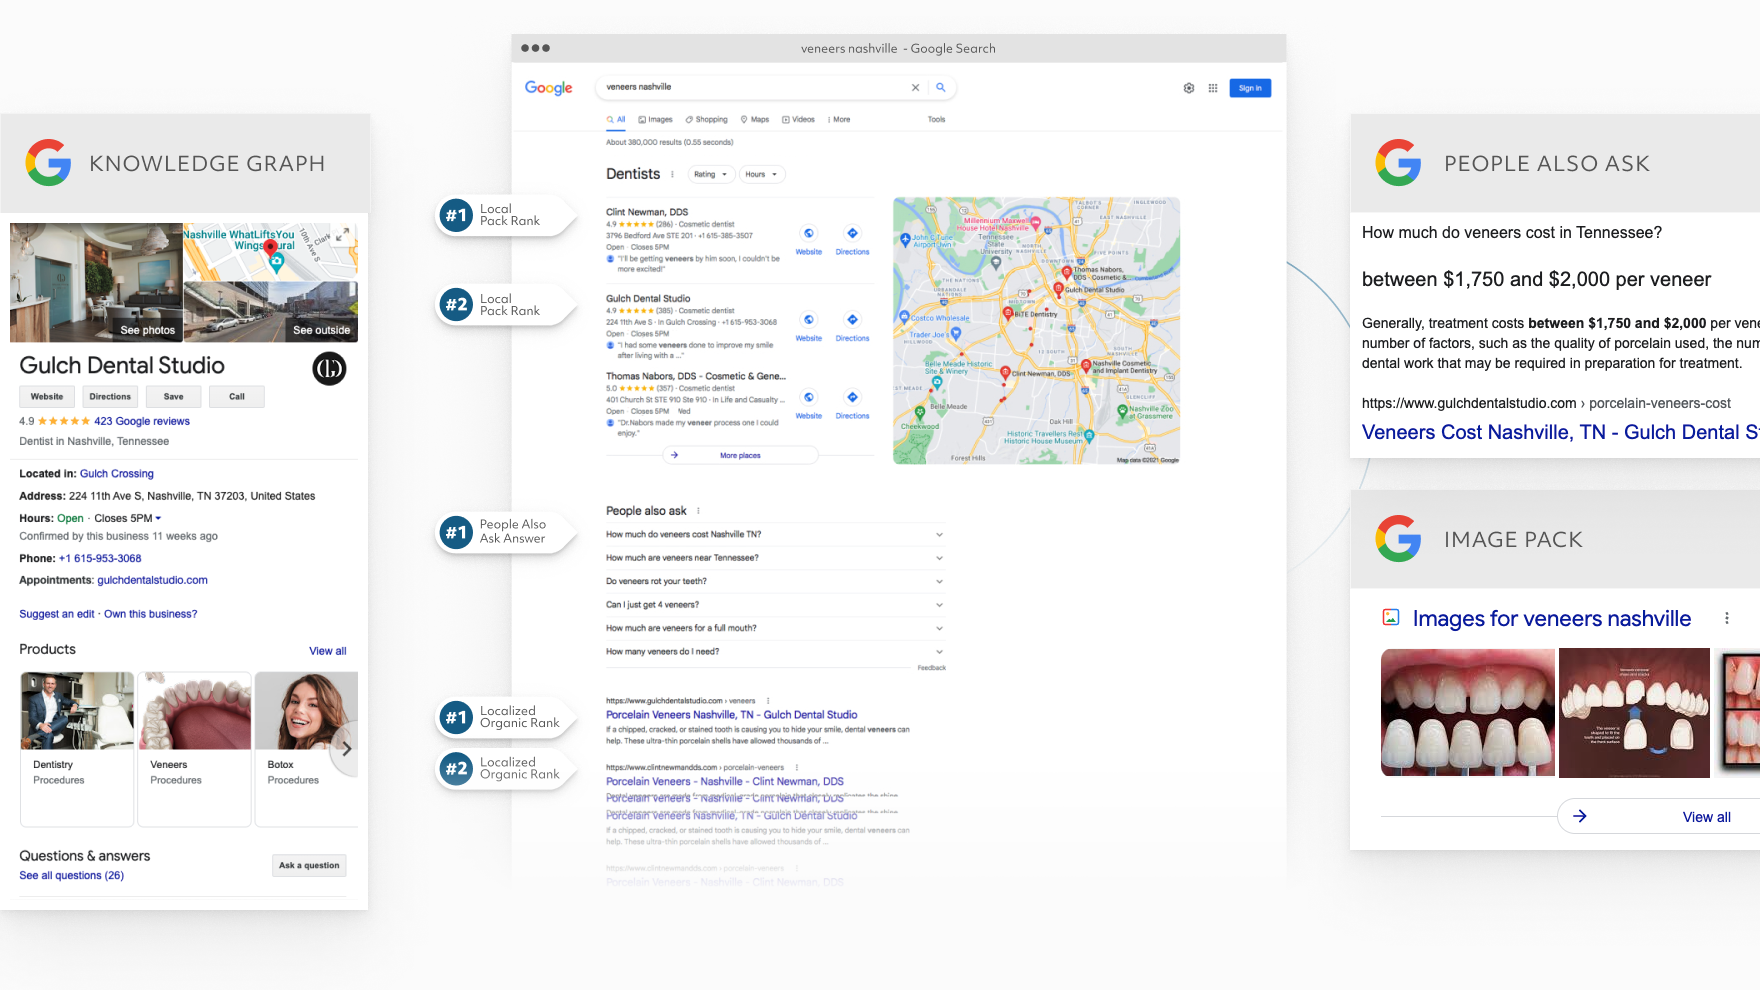The image size is (1760, 990).
Task: Click the Google logo in the search page
Action: [x=549, y=88]
